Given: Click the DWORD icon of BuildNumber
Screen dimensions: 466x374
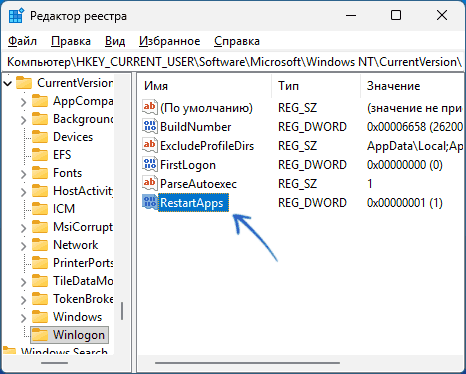Looking at the screenshot, I should (x=149, y=126).
